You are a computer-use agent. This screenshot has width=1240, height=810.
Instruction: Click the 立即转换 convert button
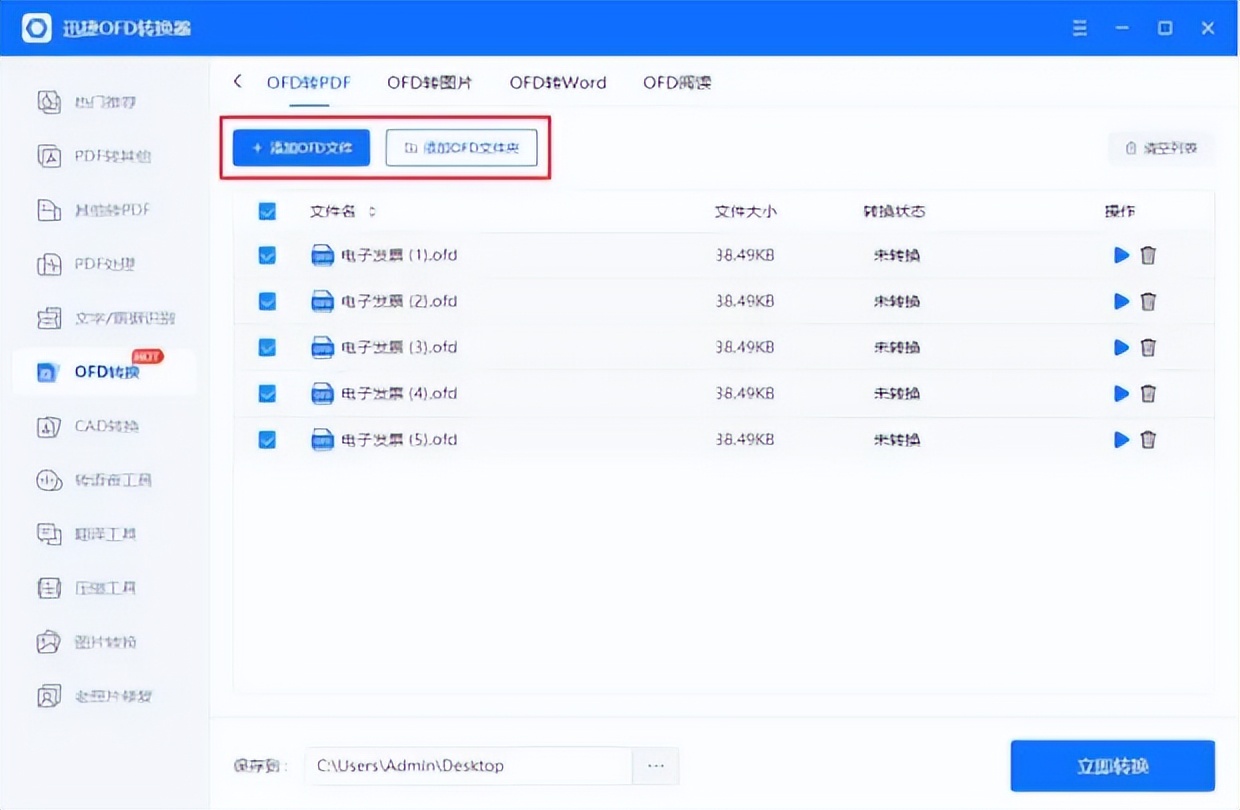point(1112,765)
